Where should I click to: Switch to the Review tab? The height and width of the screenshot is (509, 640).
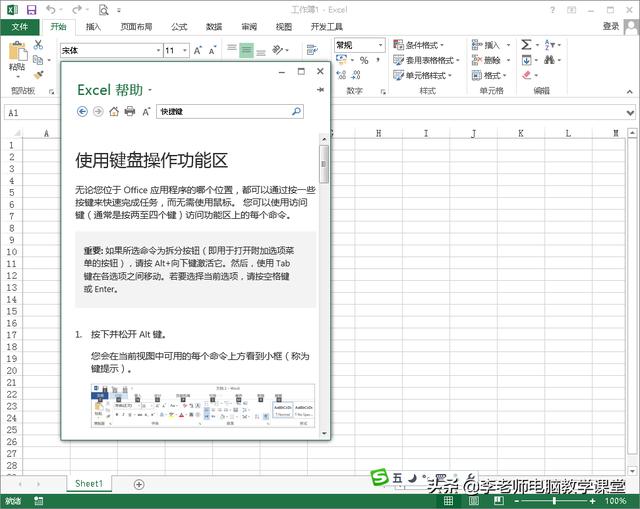(249, 27)
